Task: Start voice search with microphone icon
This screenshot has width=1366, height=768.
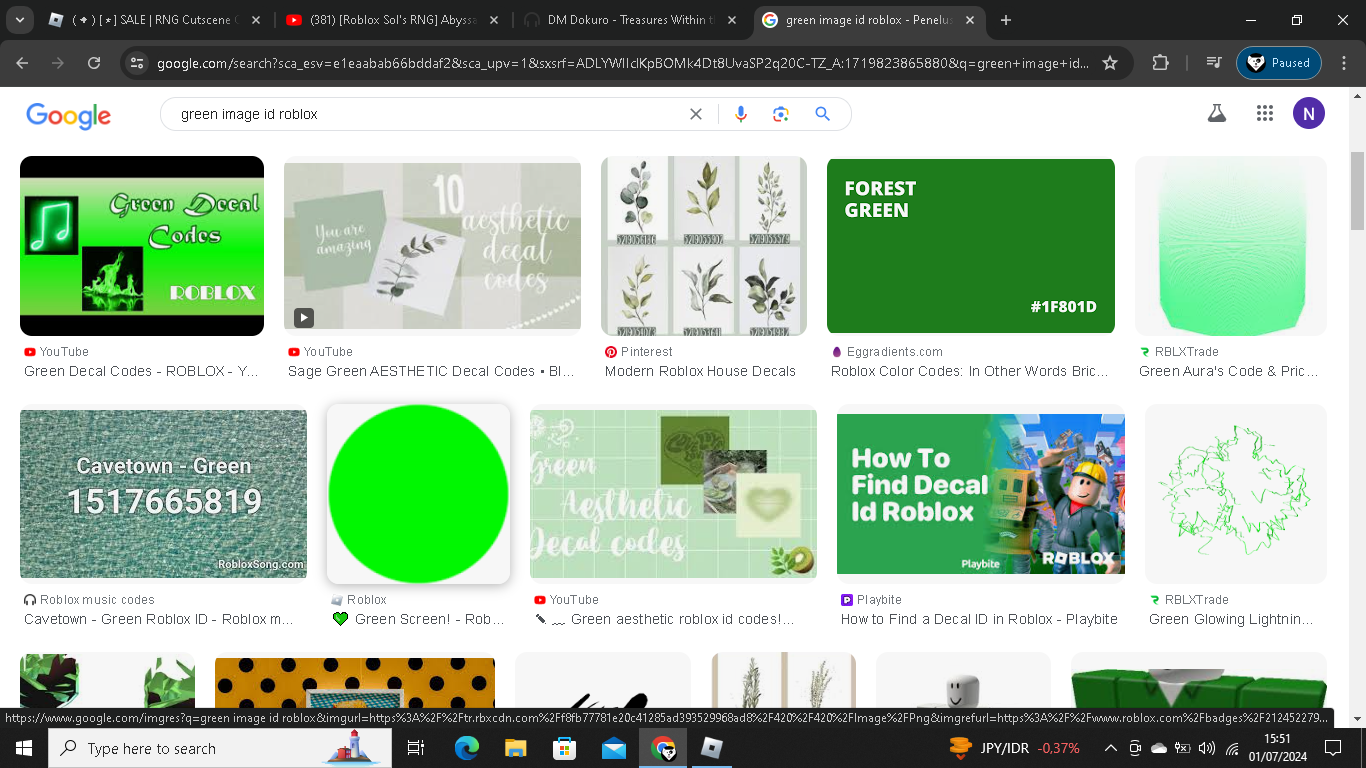Action: click(741, 114)
